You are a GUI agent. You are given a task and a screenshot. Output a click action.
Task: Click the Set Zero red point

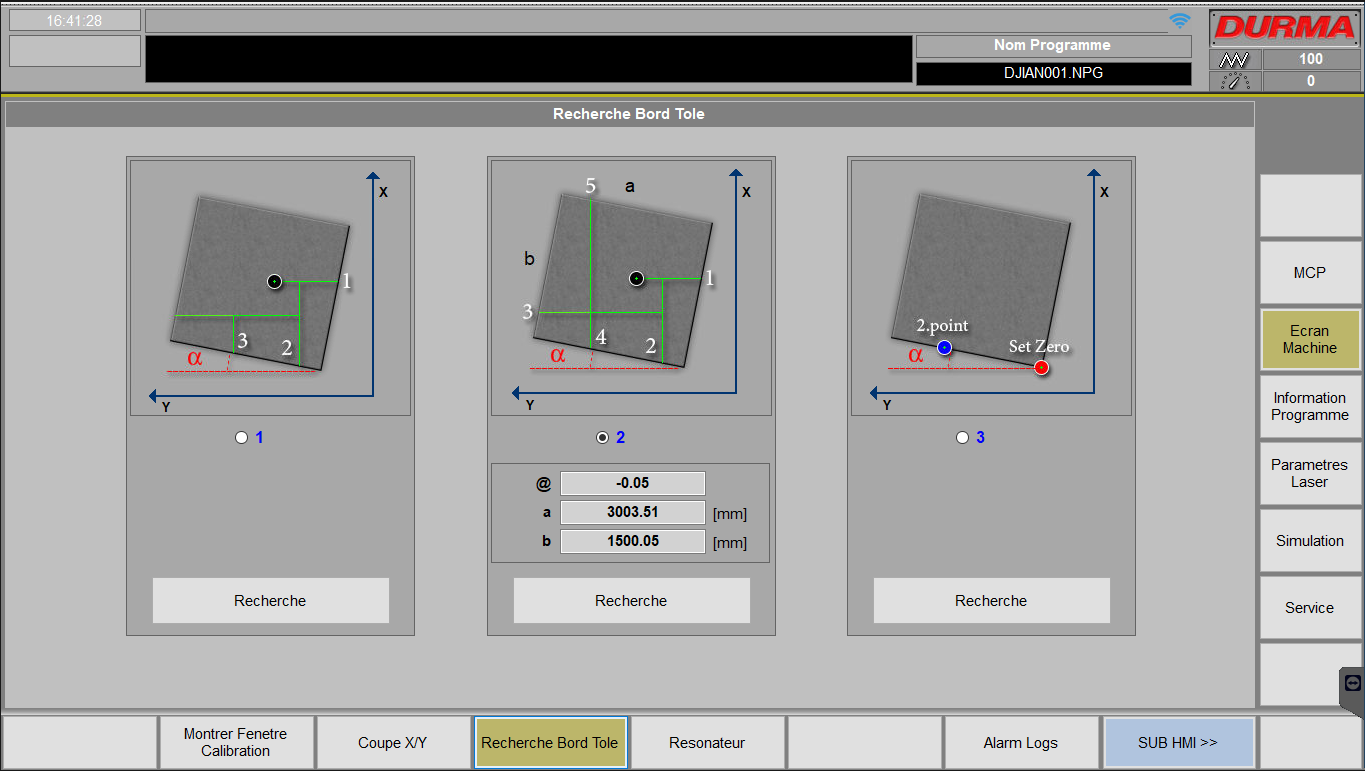(1041, 368)
